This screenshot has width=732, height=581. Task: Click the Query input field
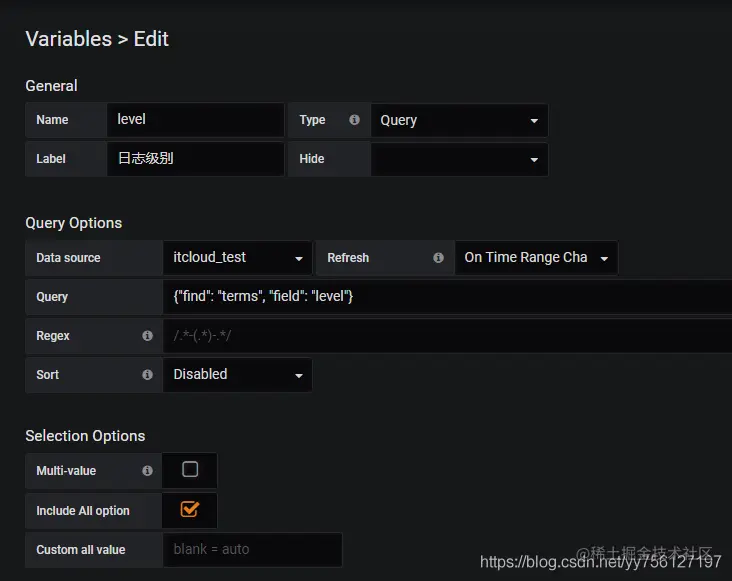pos(447,297)
